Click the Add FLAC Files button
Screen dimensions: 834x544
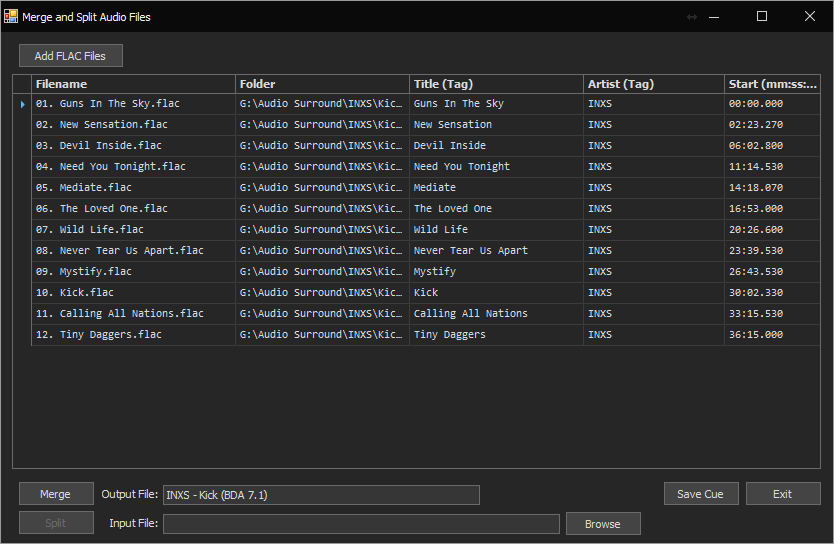(x=70, y=56)
